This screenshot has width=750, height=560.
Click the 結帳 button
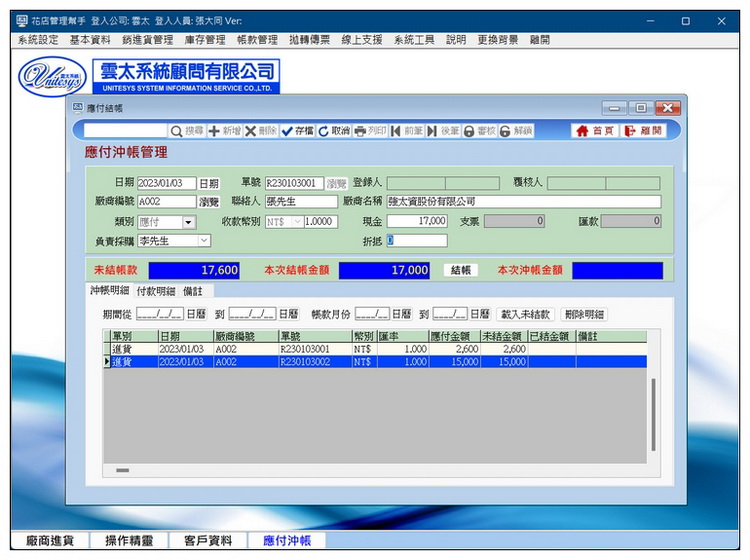[x=460, y=270]
